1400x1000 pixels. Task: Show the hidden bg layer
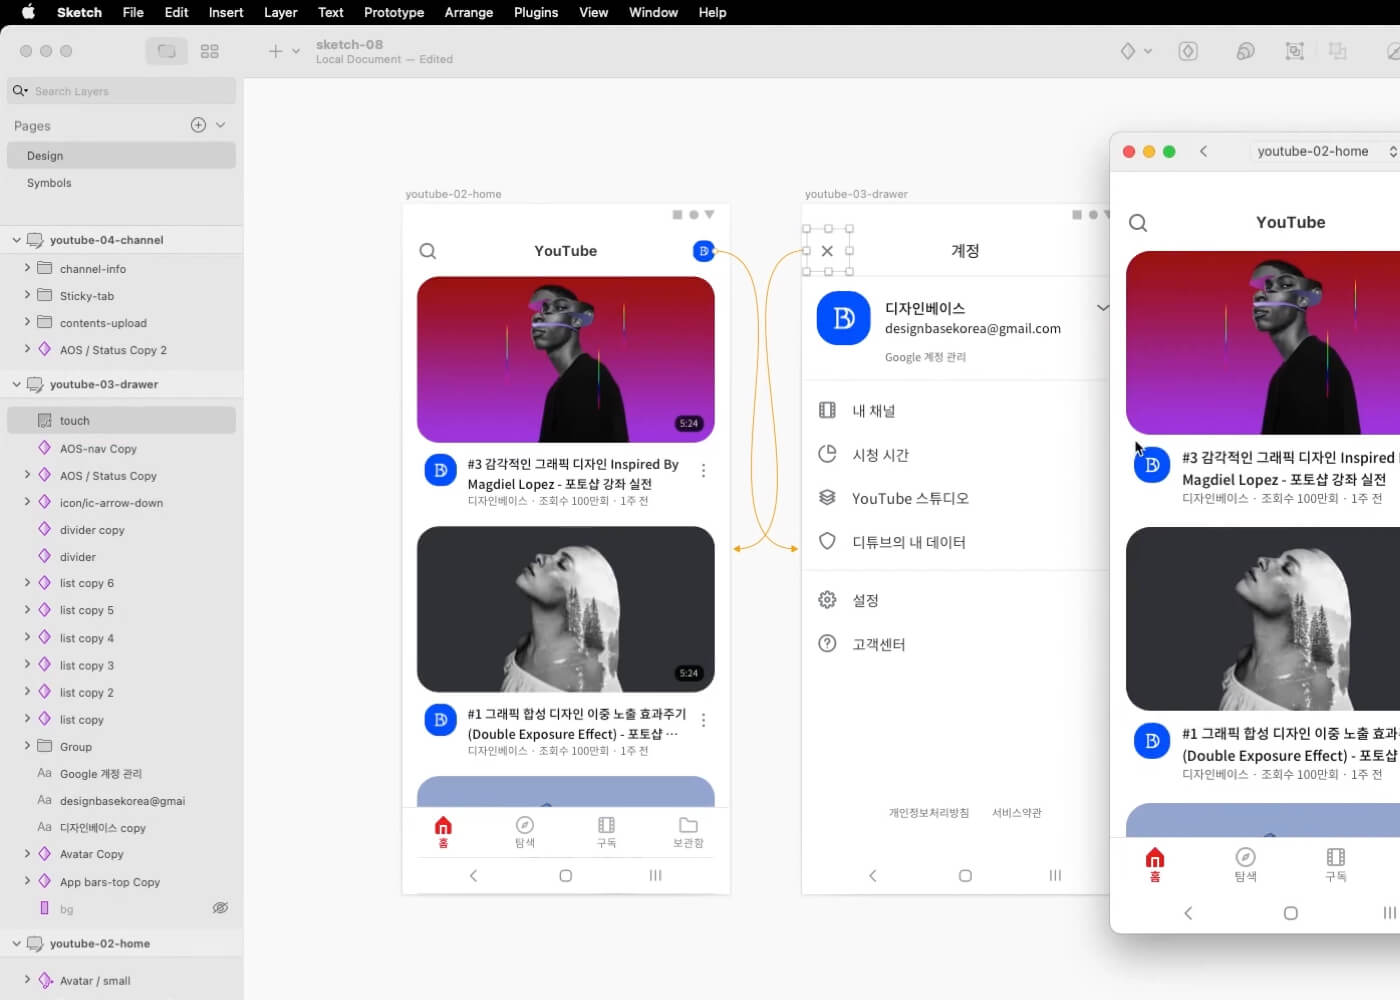pyautogui.click(x=220, y=908)
